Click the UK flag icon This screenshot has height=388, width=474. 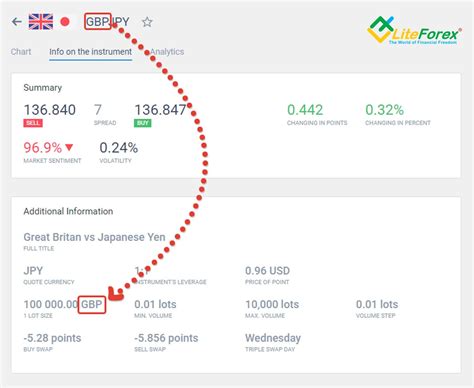point(41,22)
